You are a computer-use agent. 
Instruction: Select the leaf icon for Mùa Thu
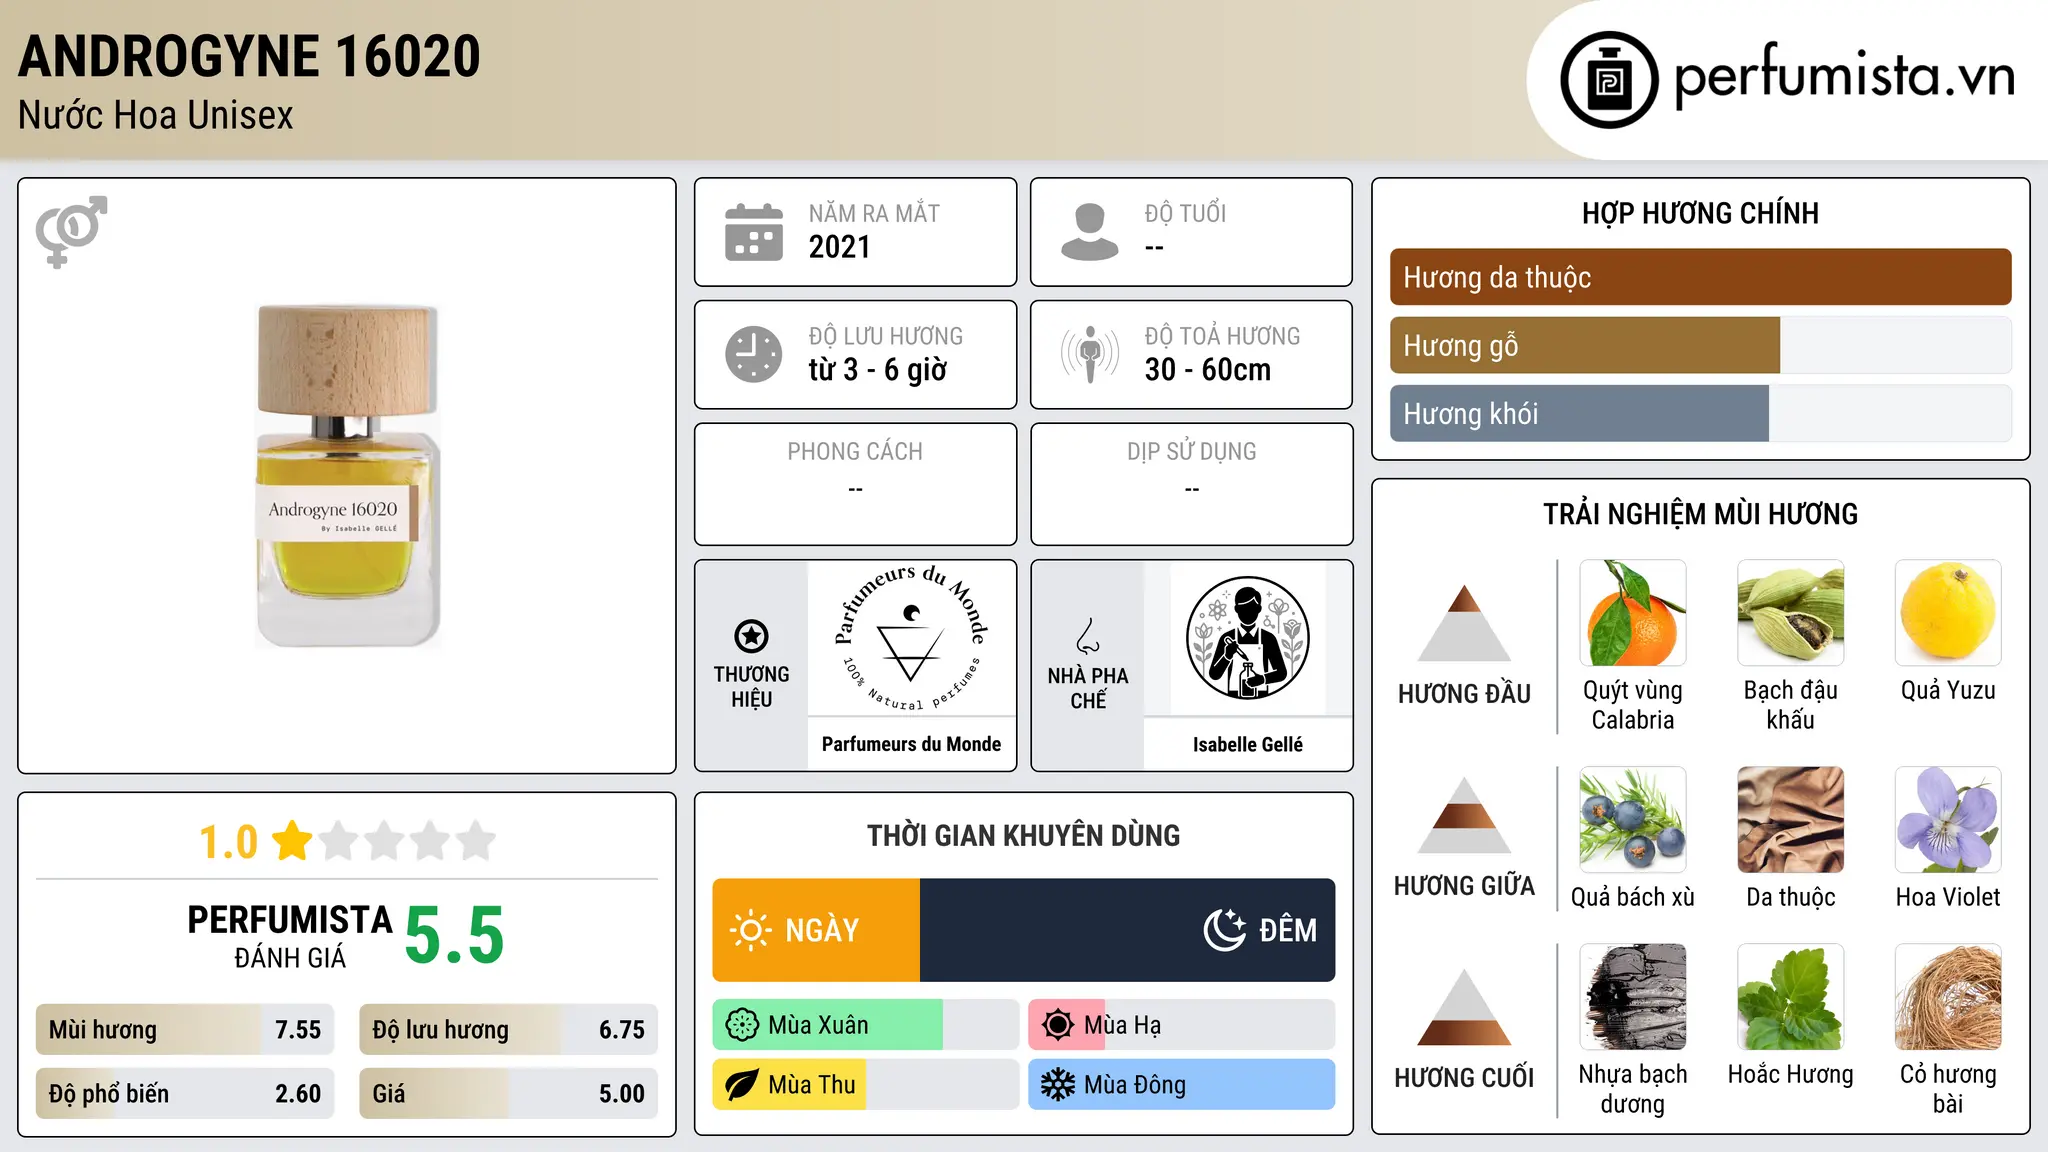pyautogui.click(x=742, y=1085)
